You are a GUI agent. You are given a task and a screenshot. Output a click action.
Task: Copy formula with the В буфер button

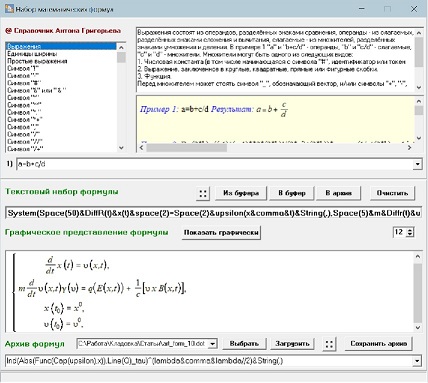coord(292,193)
